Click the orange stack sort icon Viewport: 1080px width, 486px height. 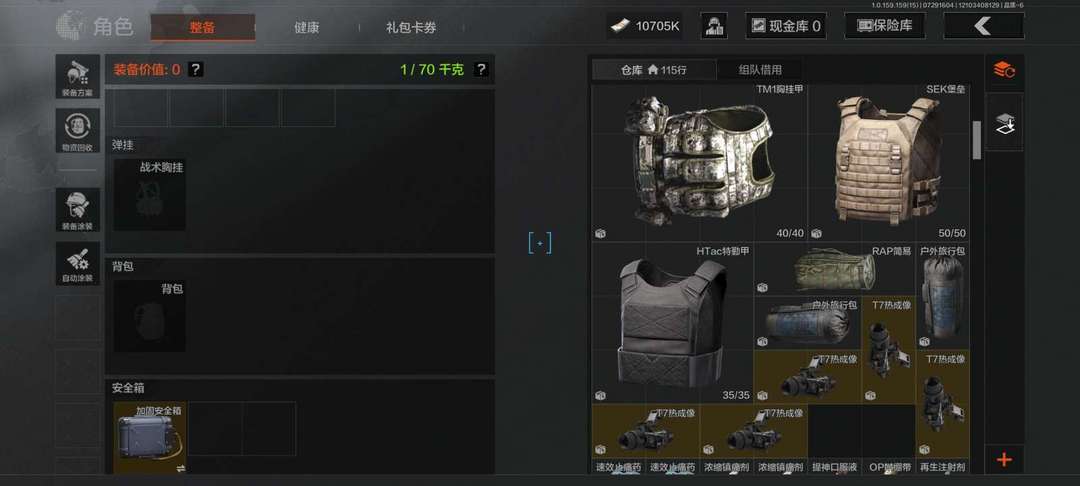point(1004,70)
